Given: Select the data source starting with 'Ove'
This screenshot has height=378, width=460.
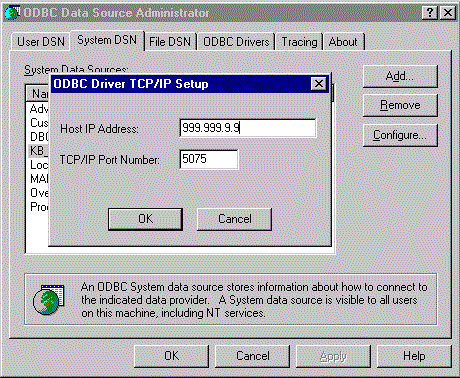Looking at the screenshot, I should click(39, 193).
